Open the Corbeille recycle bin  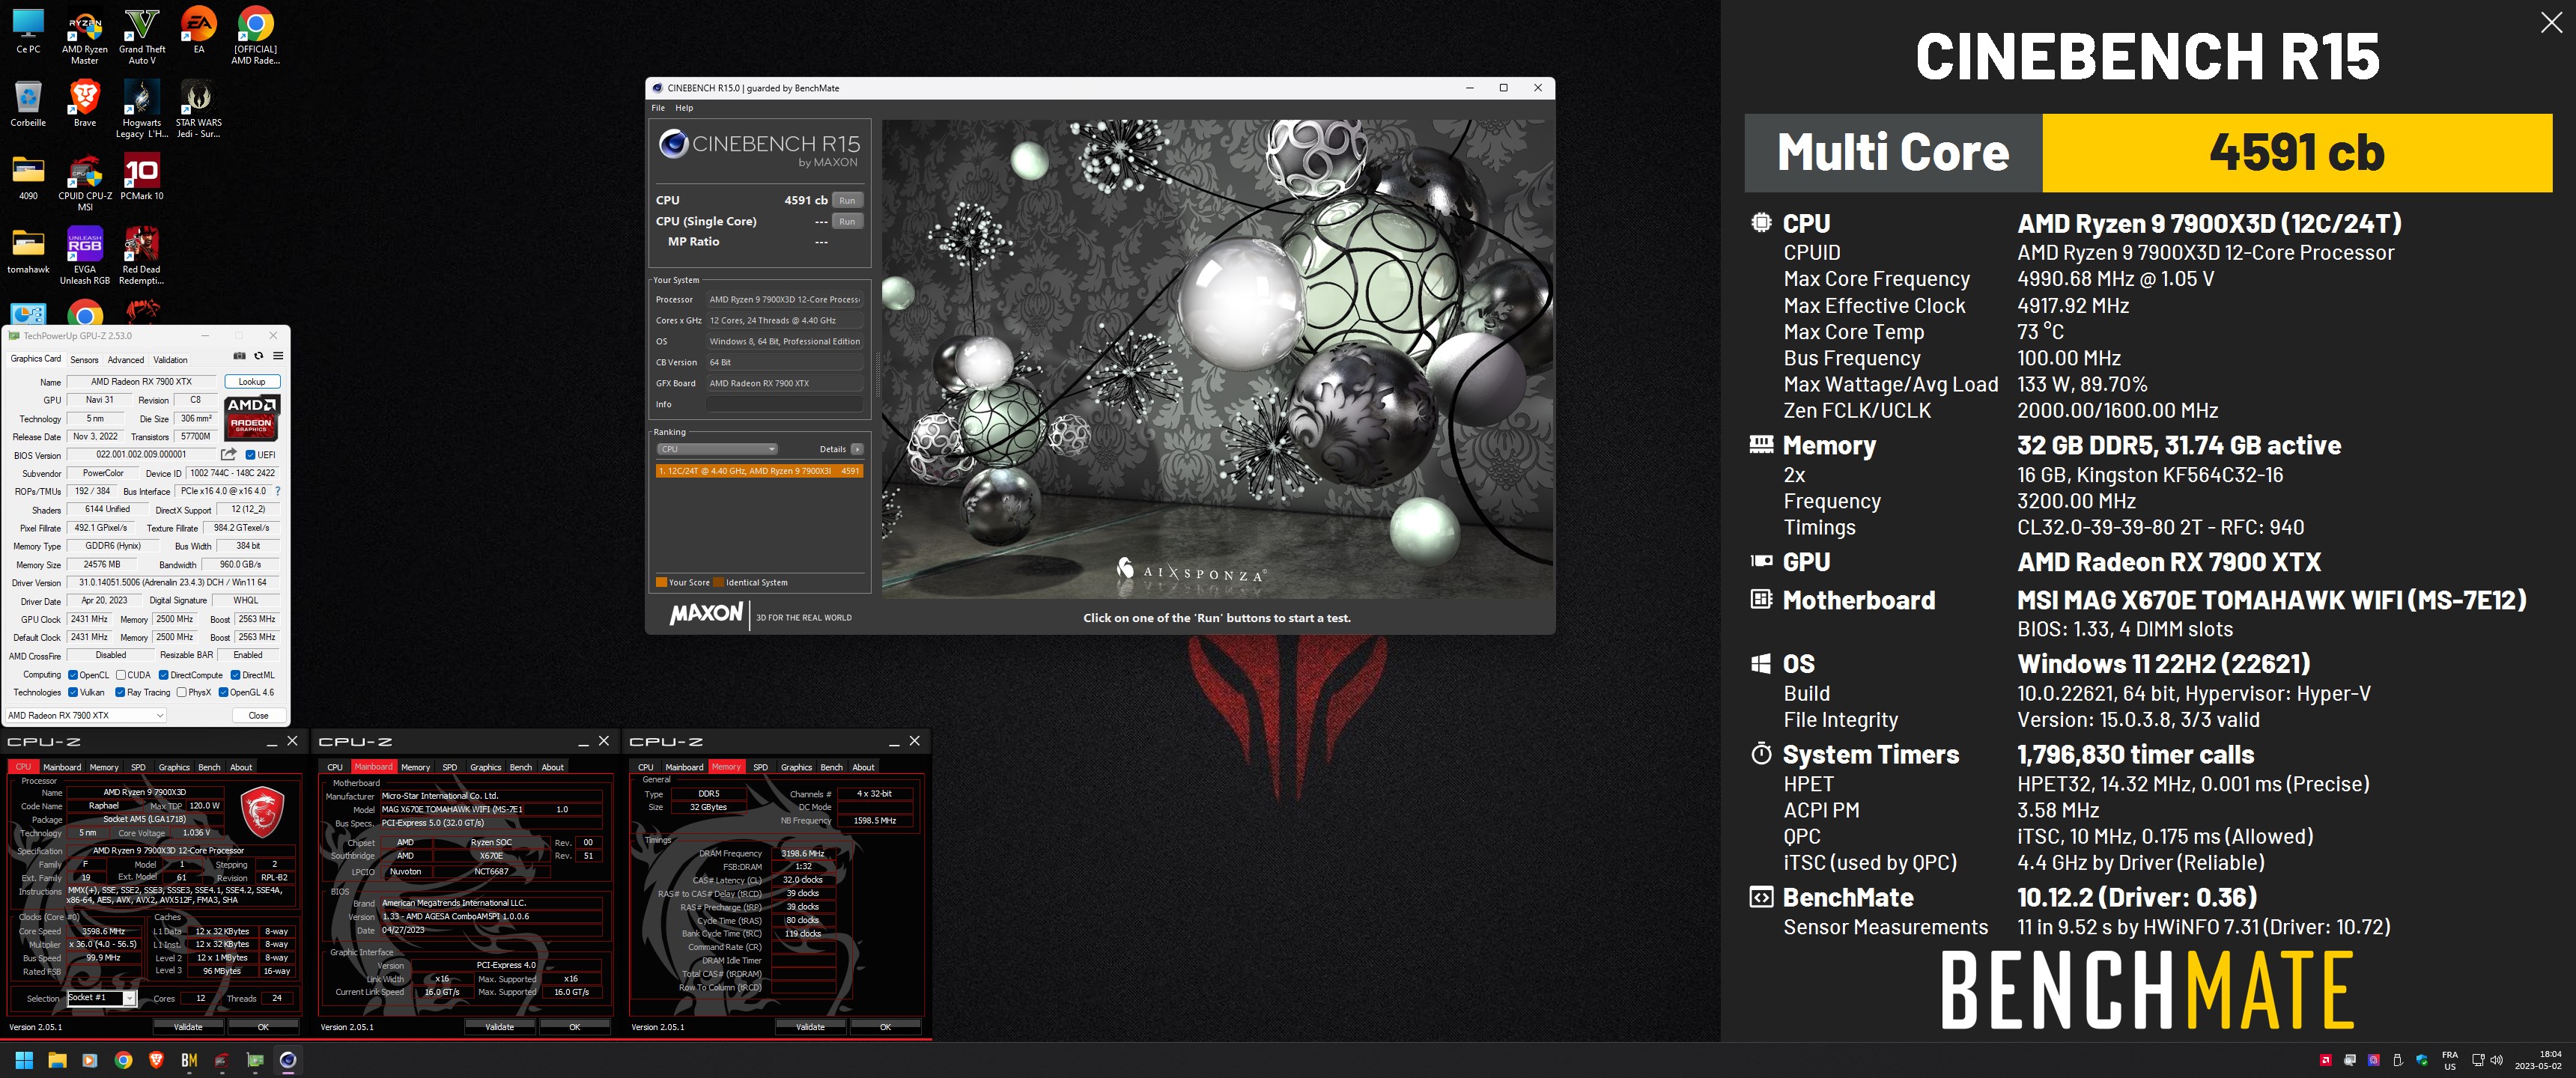pyautogui.click(x=28, y=104)
